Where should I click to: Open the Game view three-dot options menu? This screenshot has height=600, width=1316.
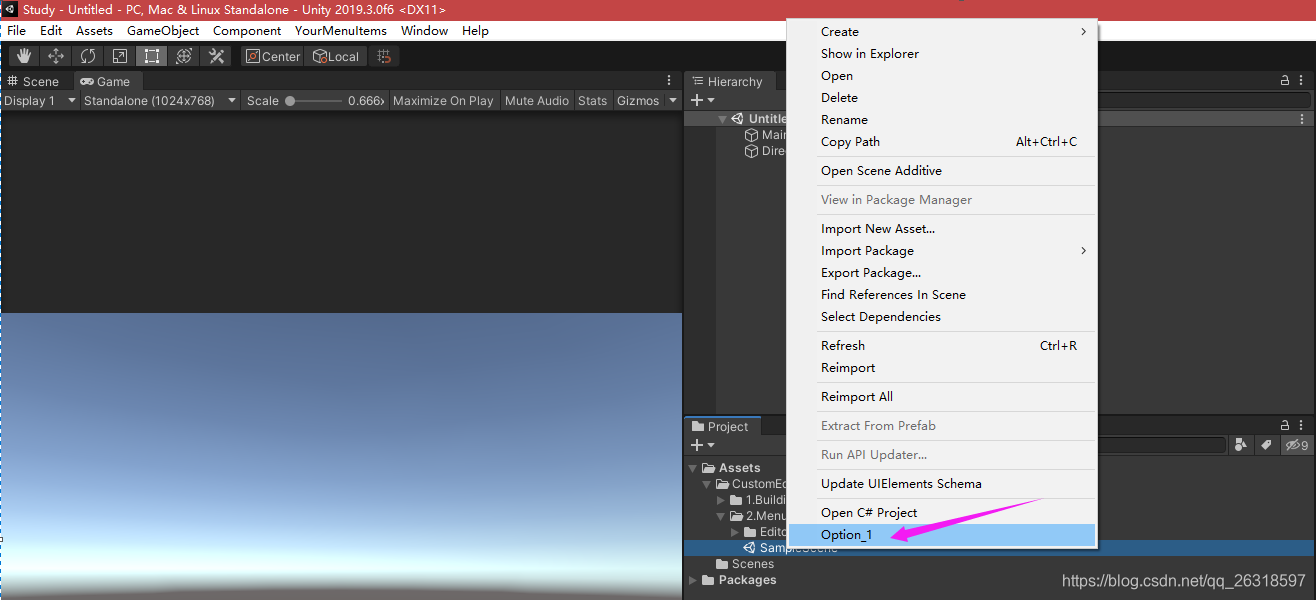tap(669, 81)
